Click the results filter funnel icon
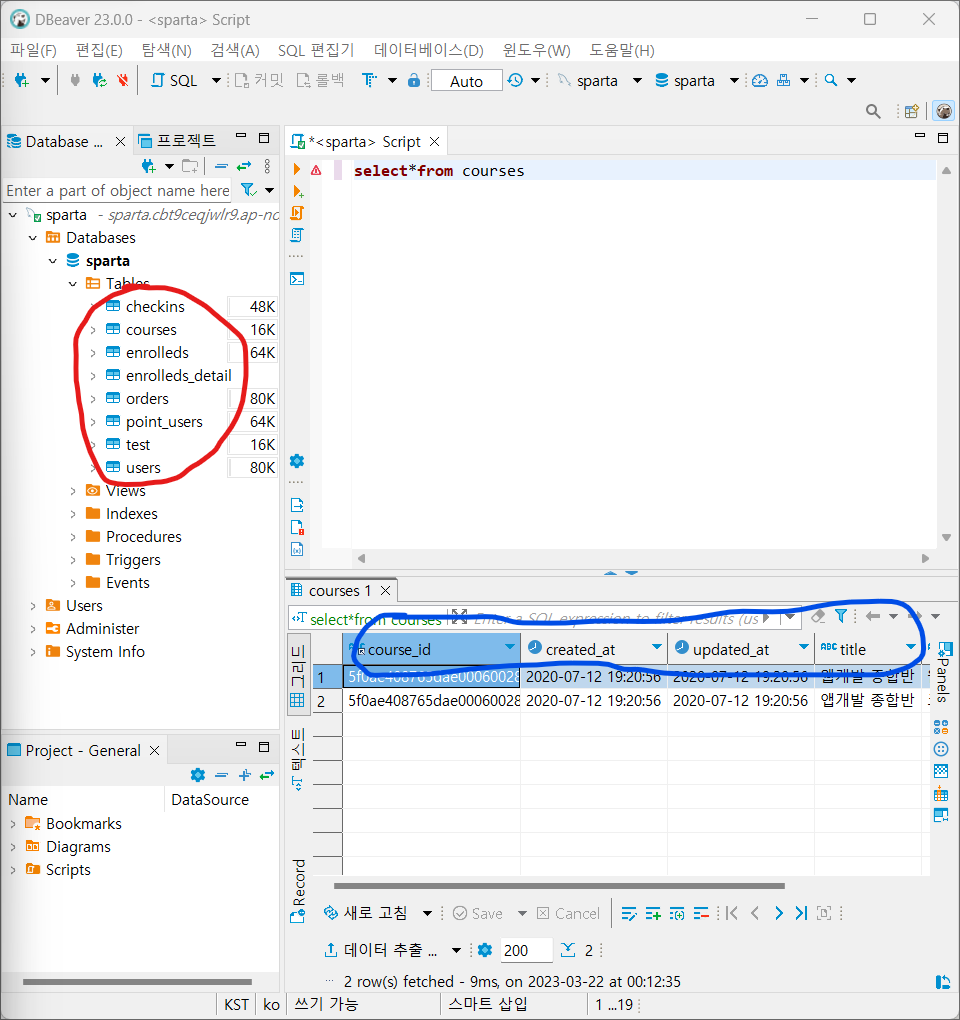Screen dimensions: 960x1020 pyautogui.click(x=841, y=616)
